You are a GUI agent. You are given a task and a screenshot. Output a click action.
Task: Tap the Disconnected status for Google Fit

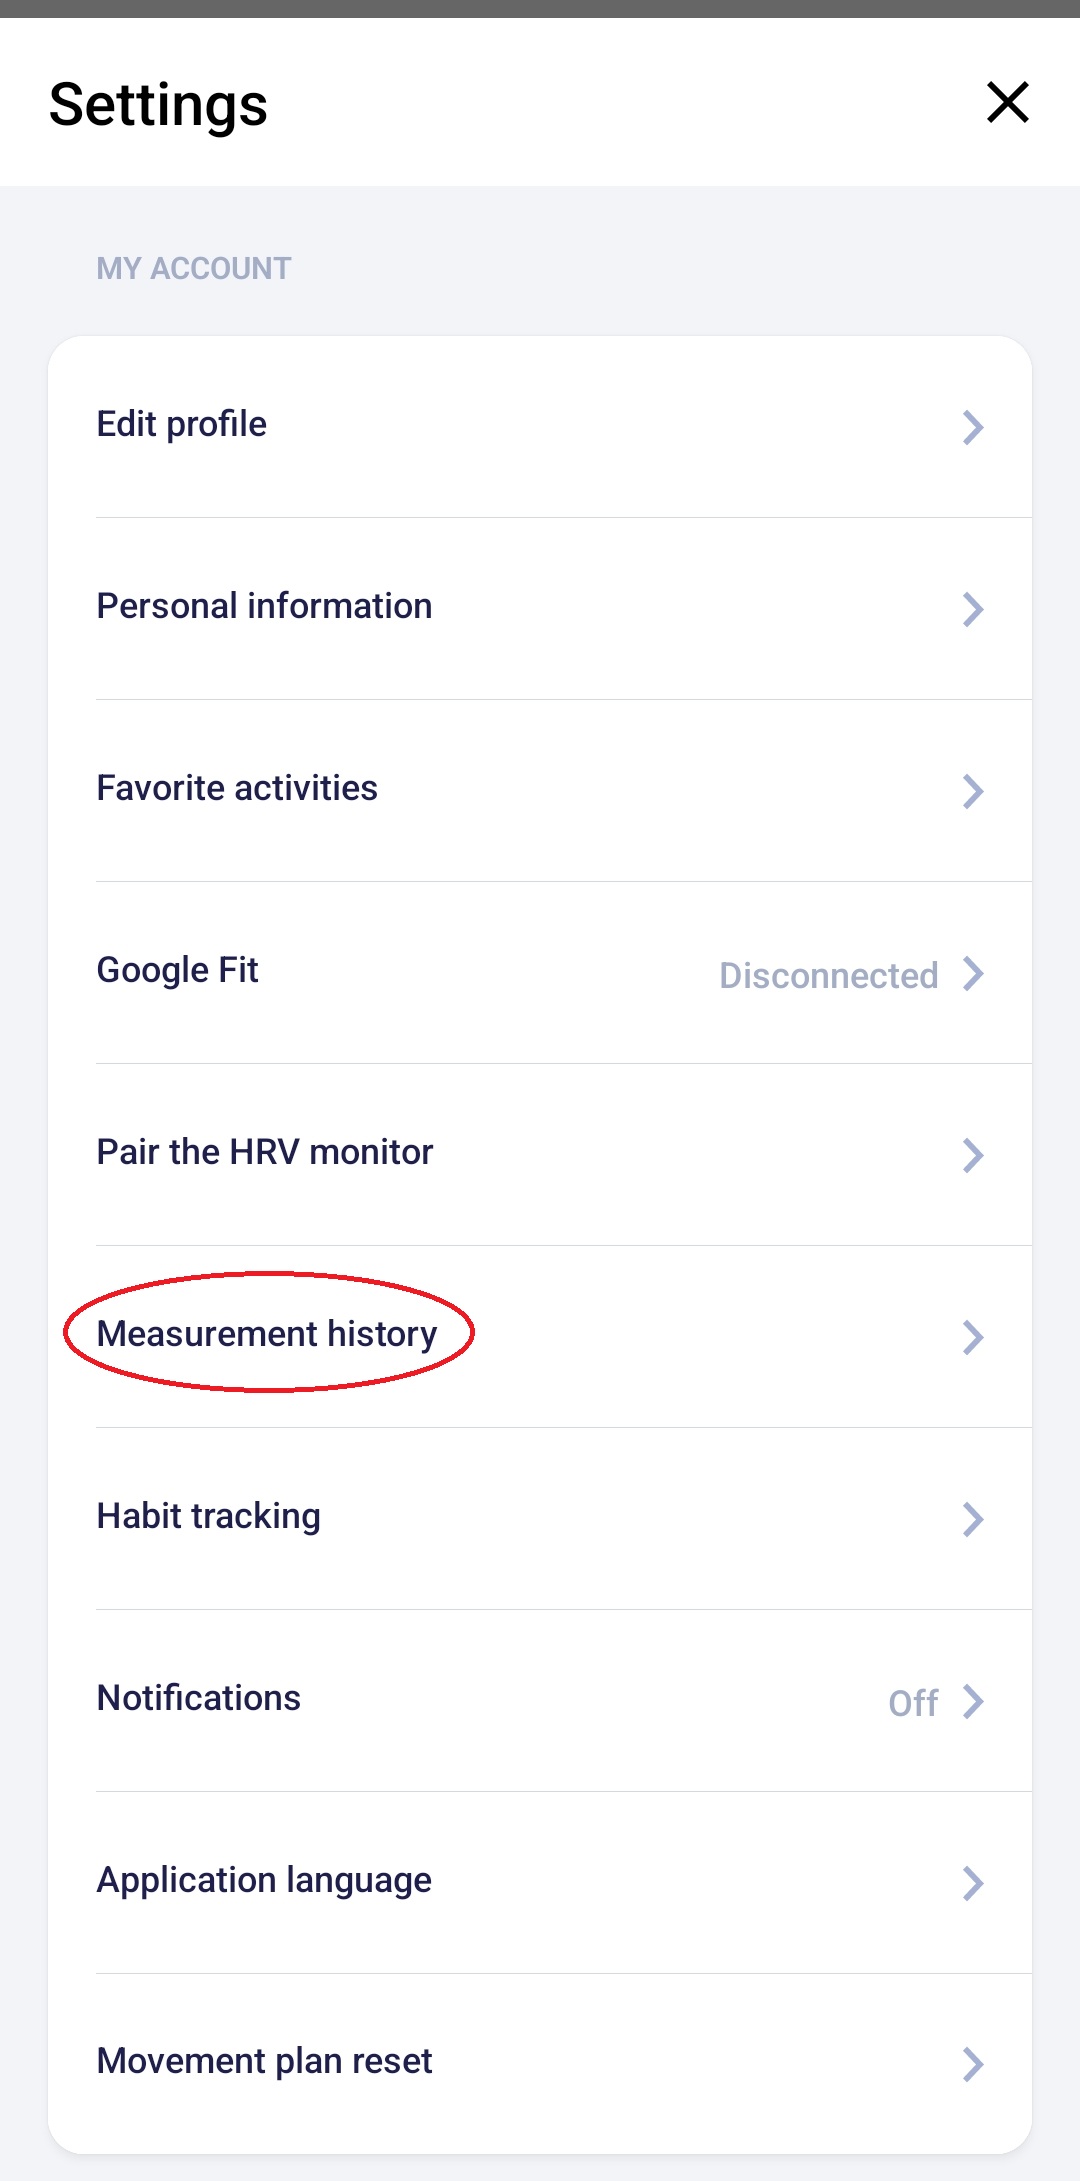pyautogui.click(x=828, y=976)
